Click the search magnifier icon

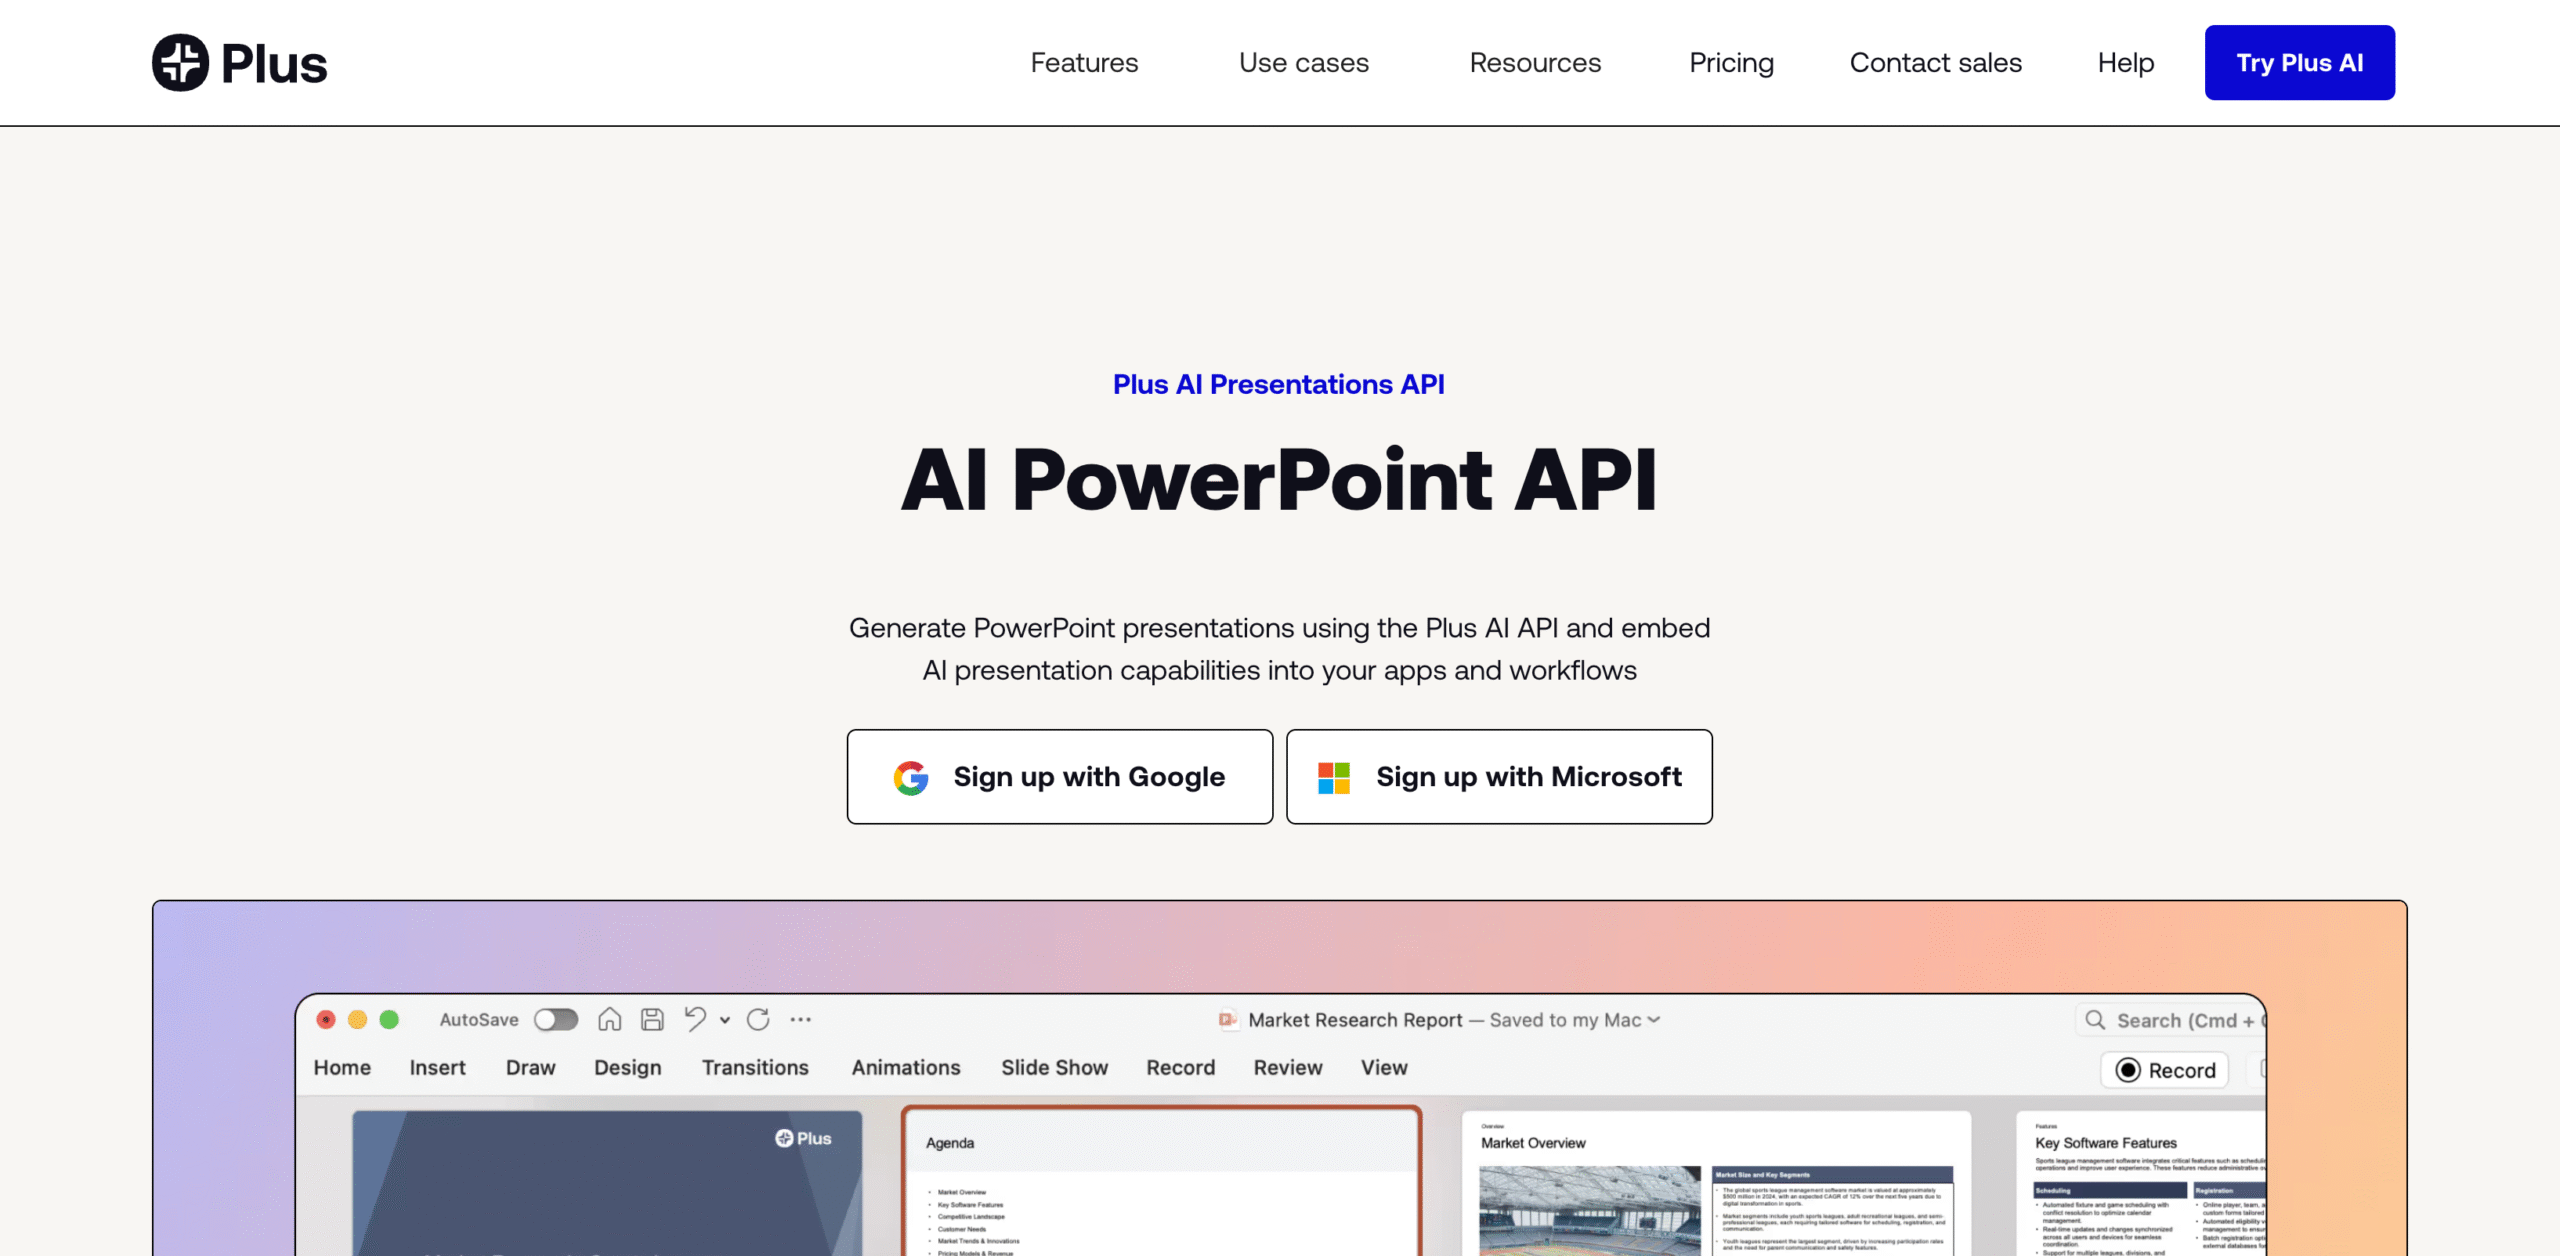point(2095,1019)
